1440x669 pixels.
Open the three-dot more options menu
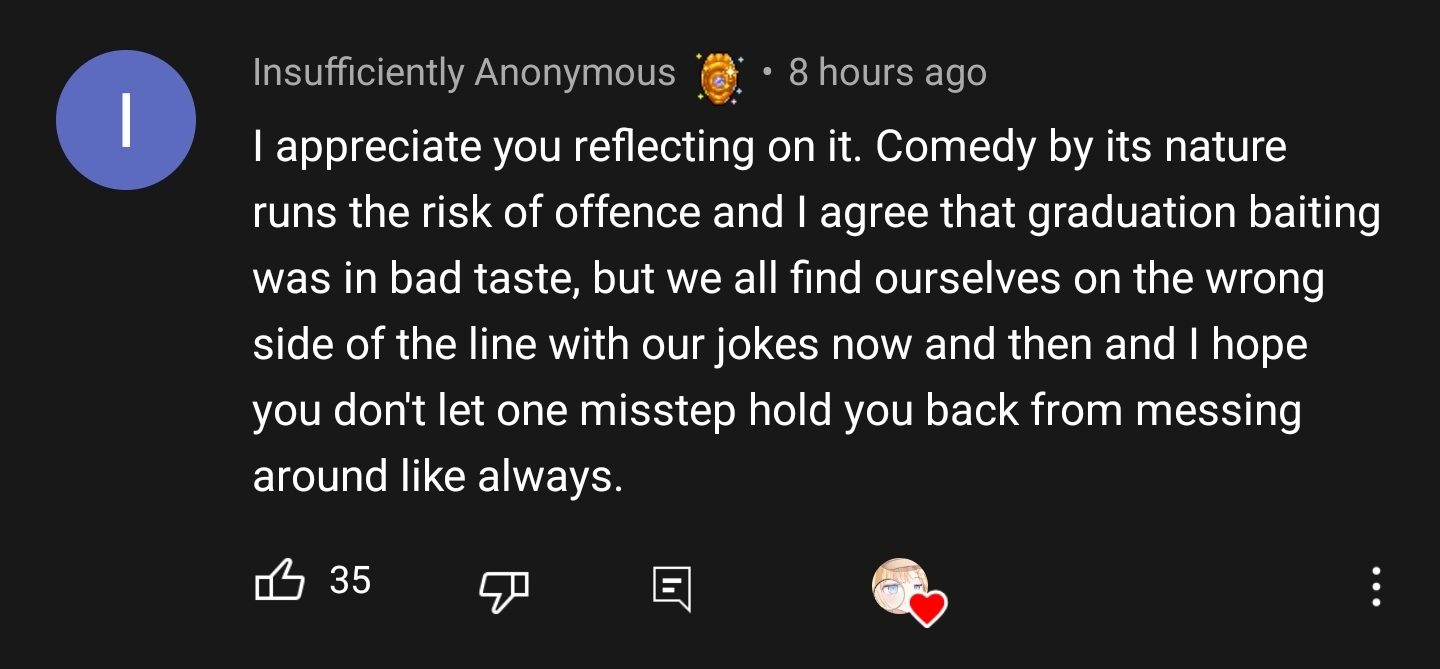1376,587
